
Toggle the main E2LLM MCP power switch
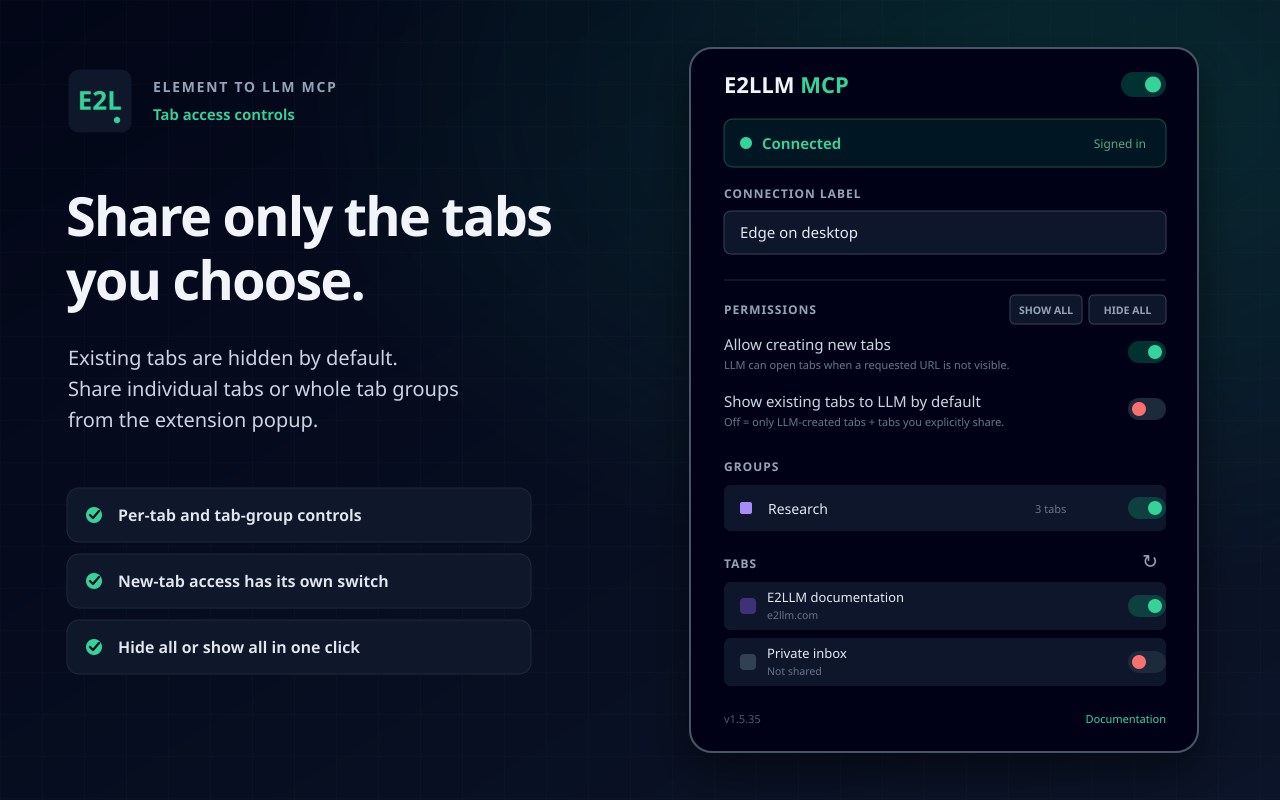[x=1143, y=85]
